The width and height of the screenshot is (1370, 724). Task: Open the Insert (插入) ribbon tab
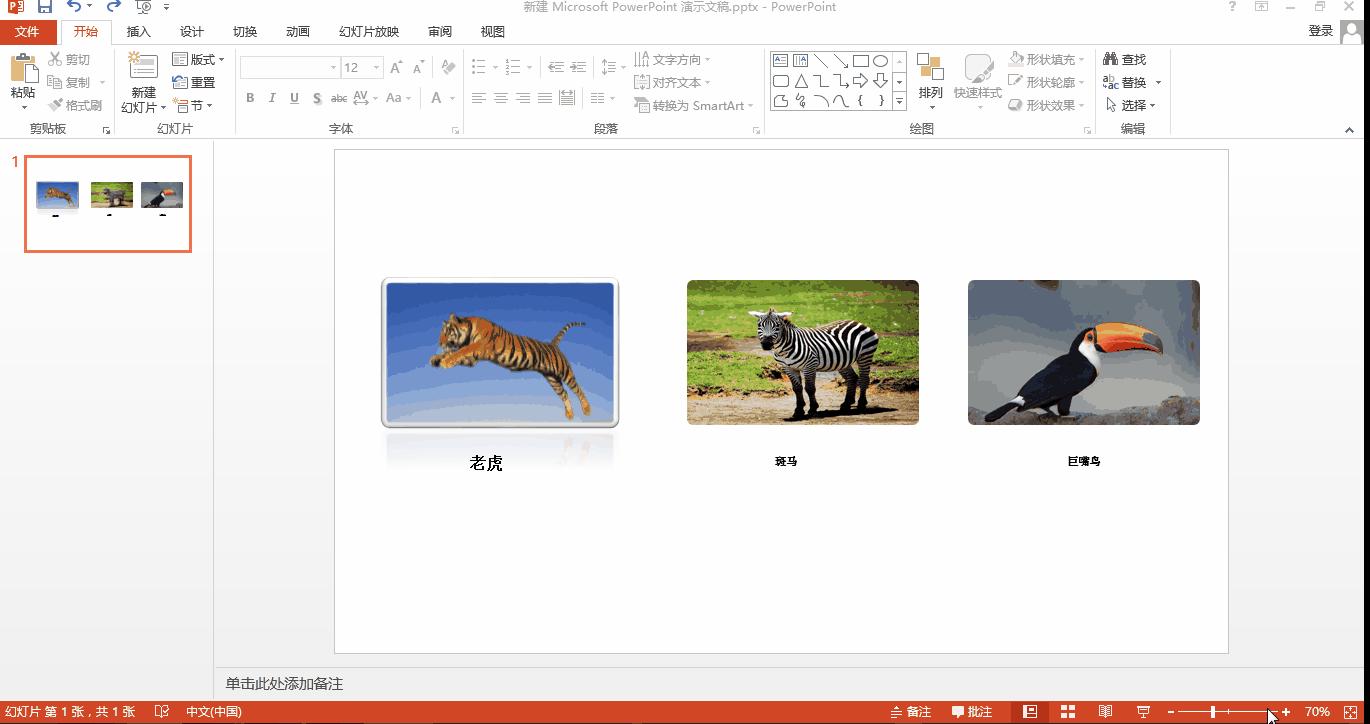coord(138,32)
